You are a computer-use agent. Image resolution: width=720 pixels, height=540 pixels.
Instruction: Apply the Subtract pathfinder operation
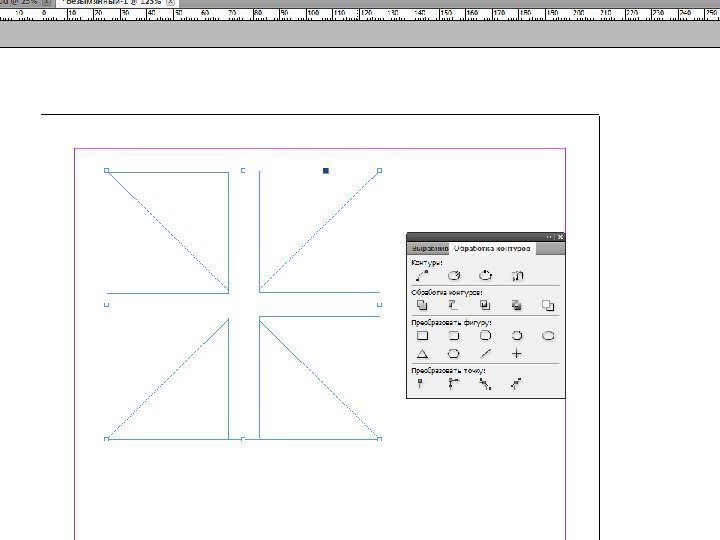(x=453, y=305)
